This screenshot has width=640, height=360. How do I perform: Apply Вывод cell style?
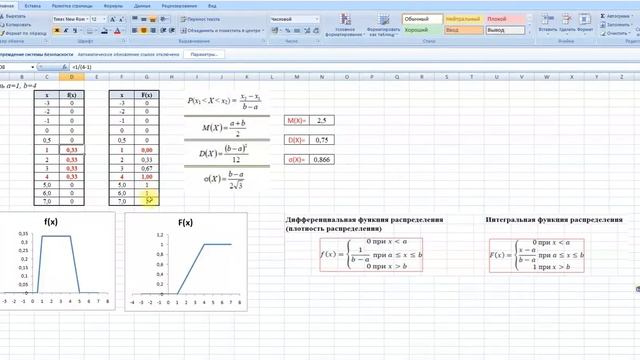point(505,30)
